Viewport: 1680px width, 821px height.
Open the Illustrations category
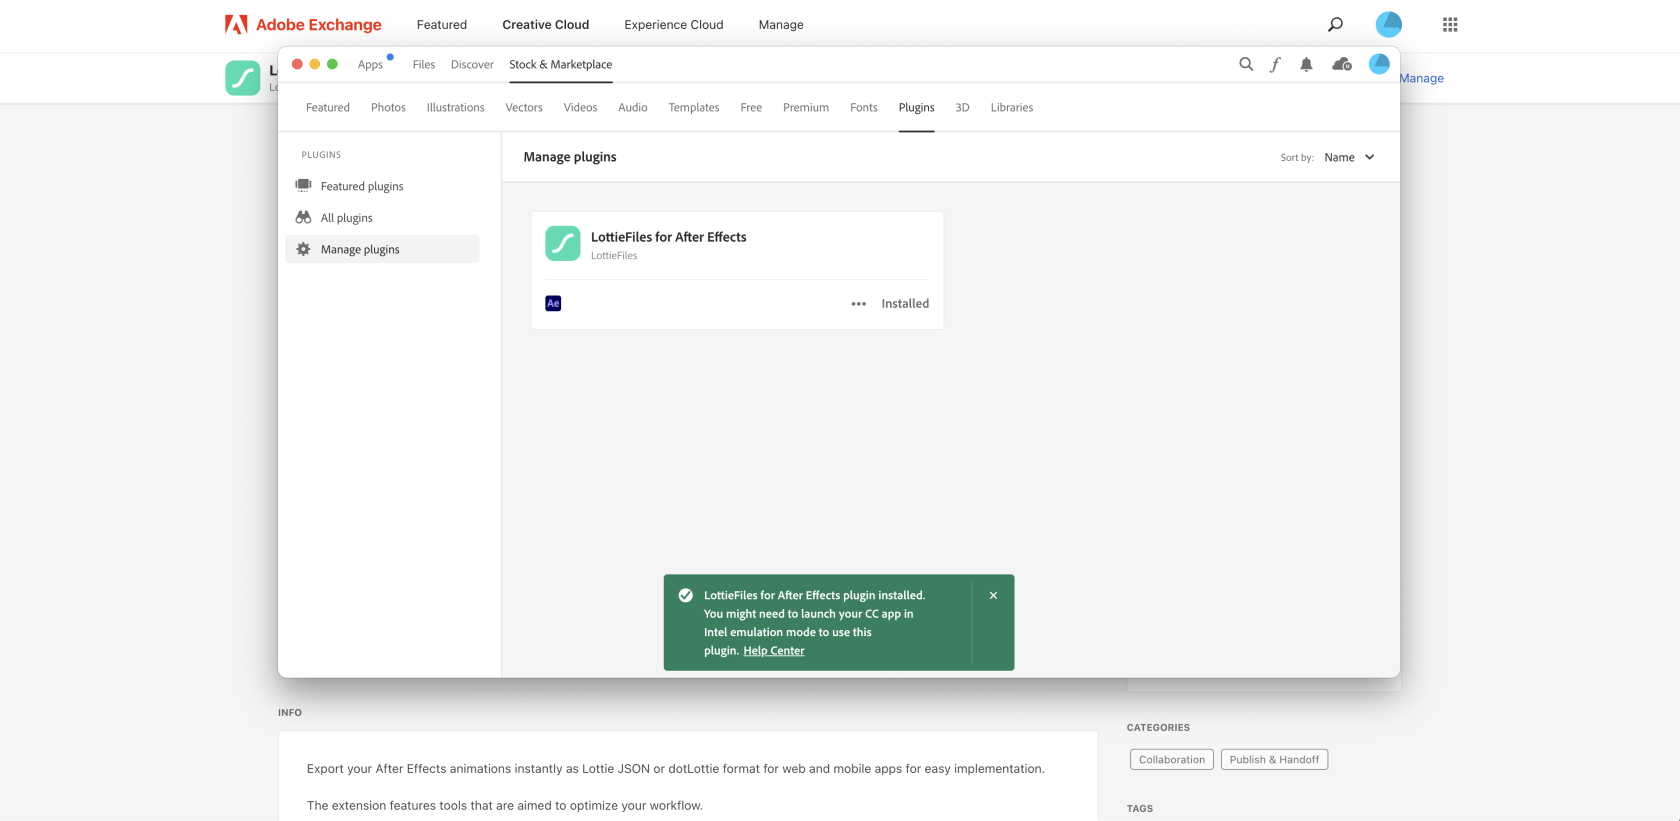tap(455, 107)
